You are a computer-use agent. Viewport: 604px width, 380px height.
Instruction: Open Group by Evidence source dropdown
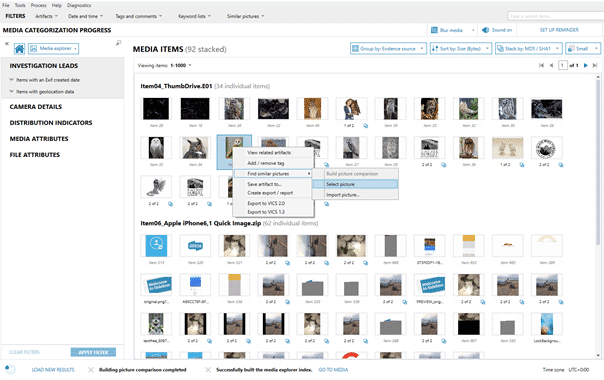(388, 49)
